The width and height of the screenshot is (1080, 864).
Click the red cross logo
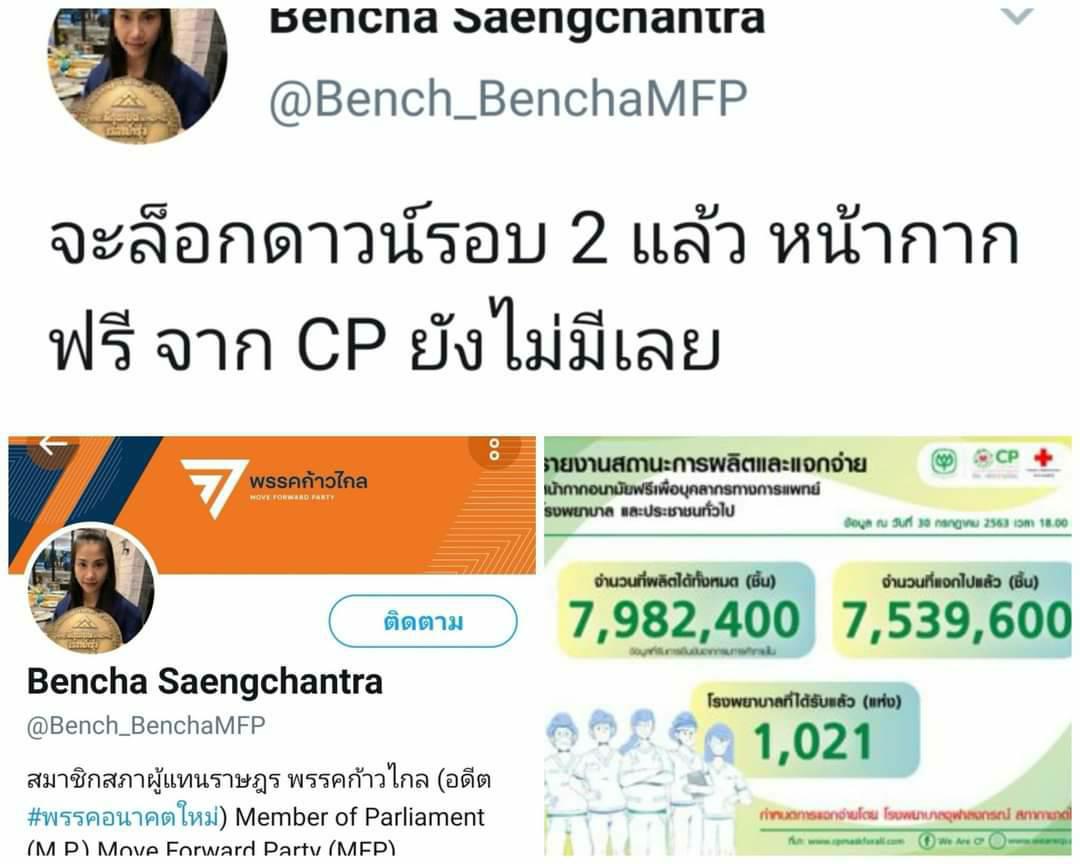1043,459
